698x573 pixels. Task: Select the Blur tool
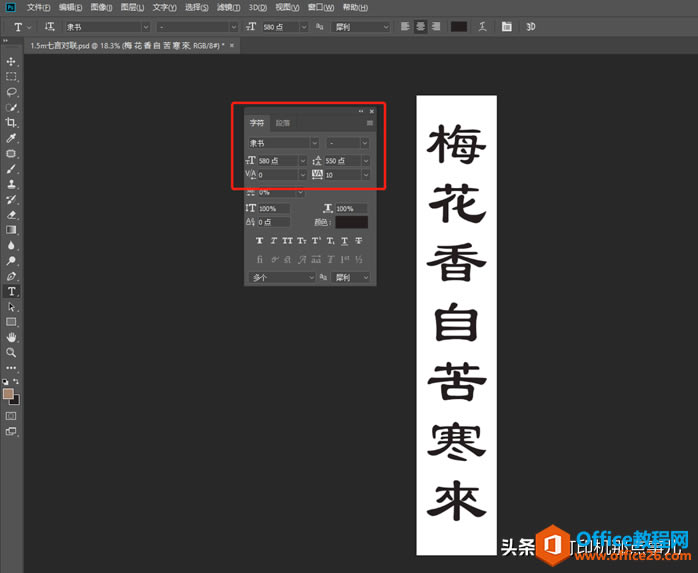tap(11, 246)
